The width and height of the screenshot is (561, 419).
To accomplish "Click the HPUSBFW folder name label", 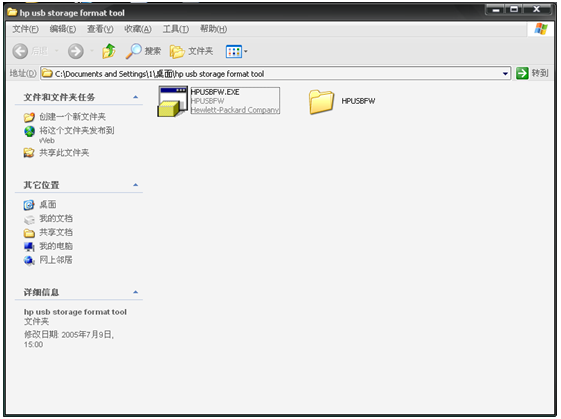I will point(358,101).
